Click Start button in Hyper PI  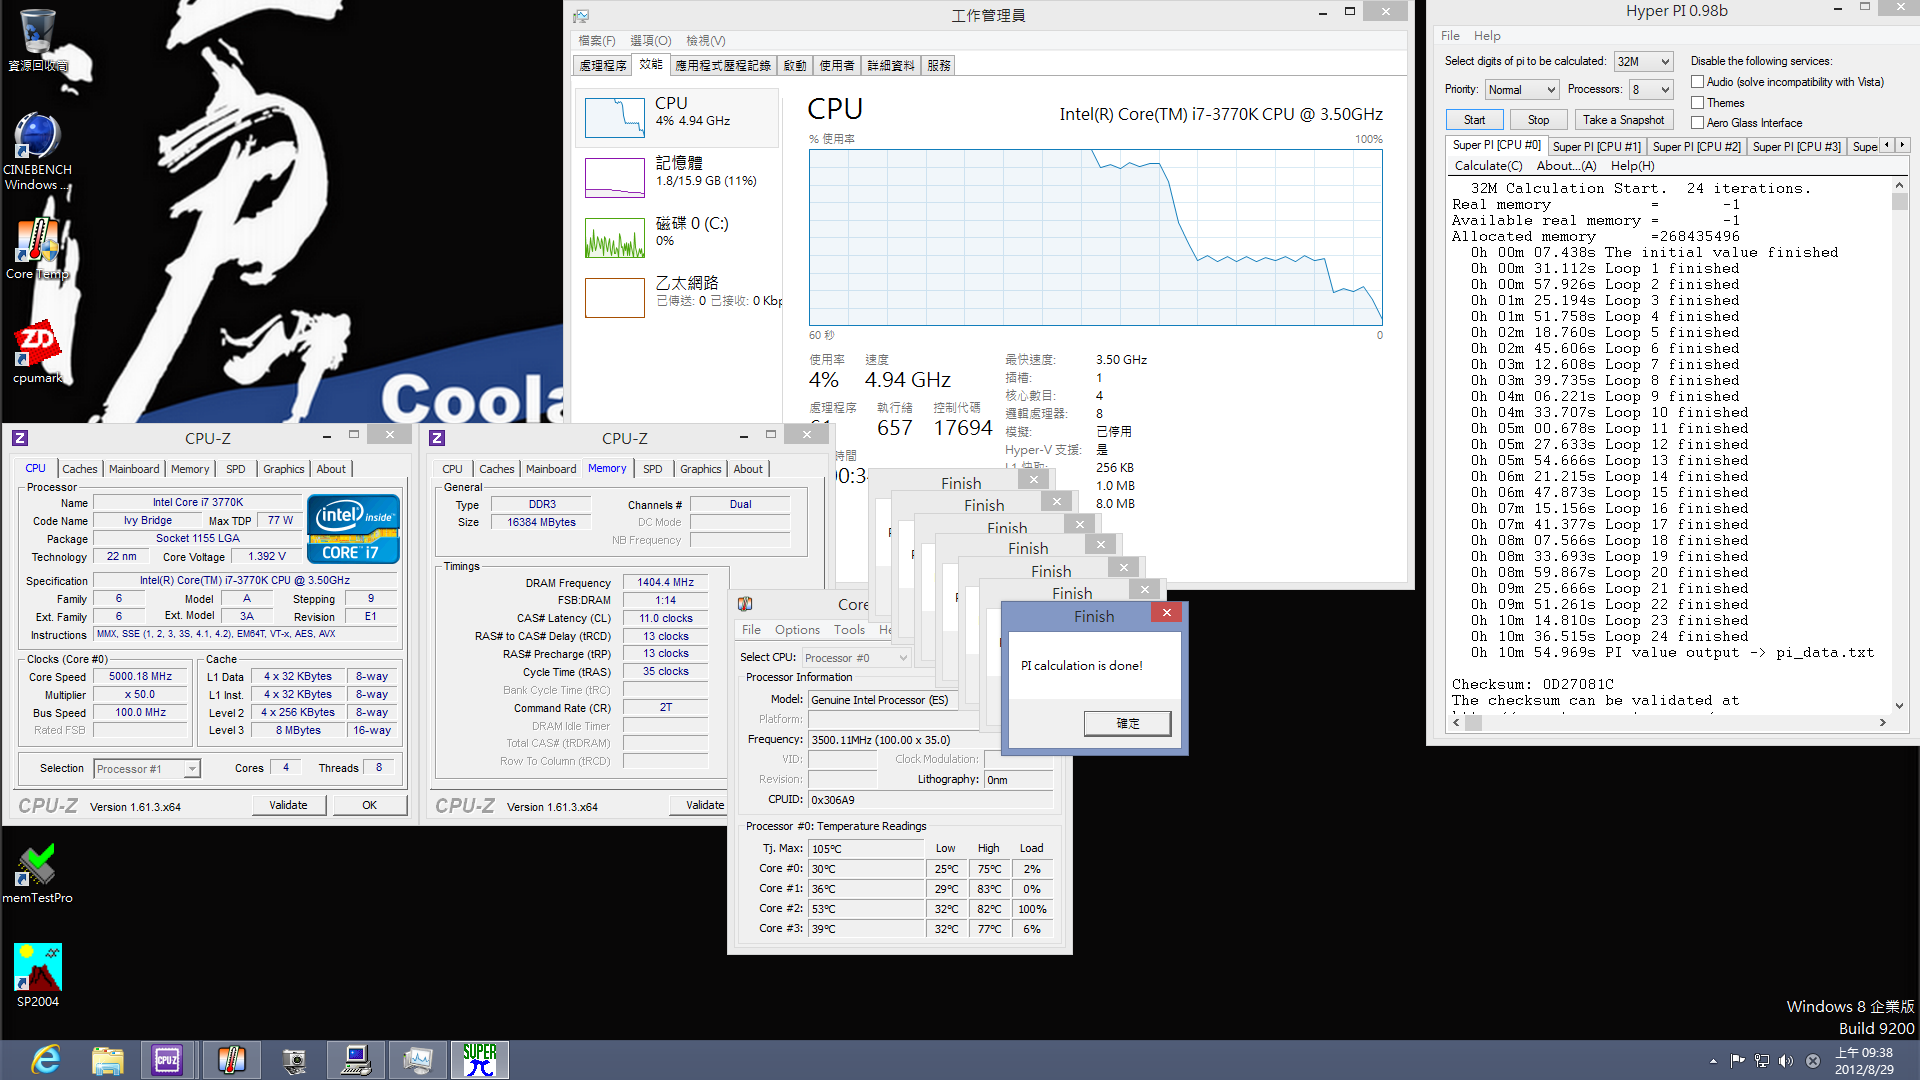(x=1474, y=120)
